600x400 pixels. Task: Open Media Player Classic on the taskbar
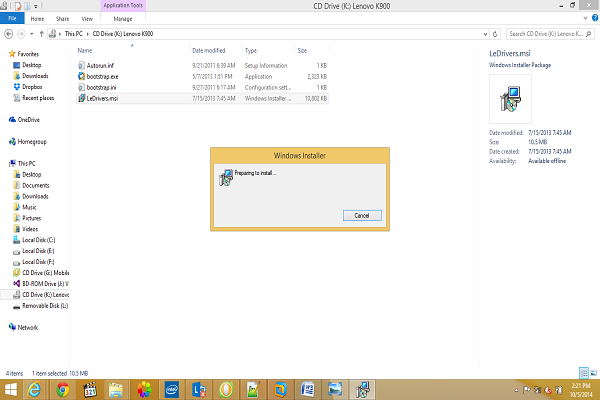pos(90,390)
